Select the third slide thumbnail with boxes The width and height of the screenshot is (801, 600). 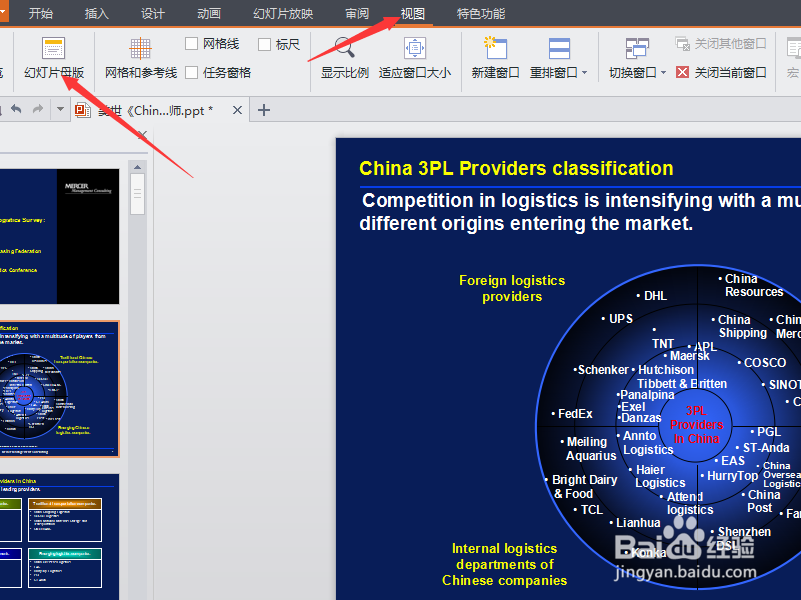coord(59,536)
